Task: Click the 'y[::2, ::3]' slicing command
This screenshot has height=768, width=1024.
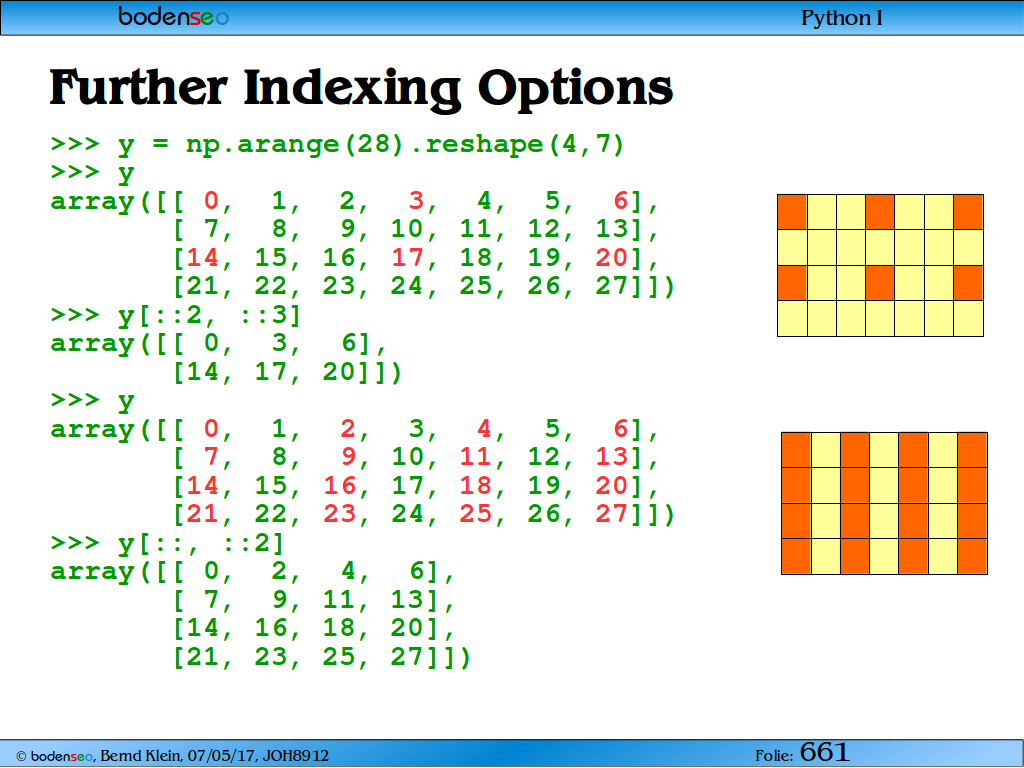Action: tap(210, 315)
